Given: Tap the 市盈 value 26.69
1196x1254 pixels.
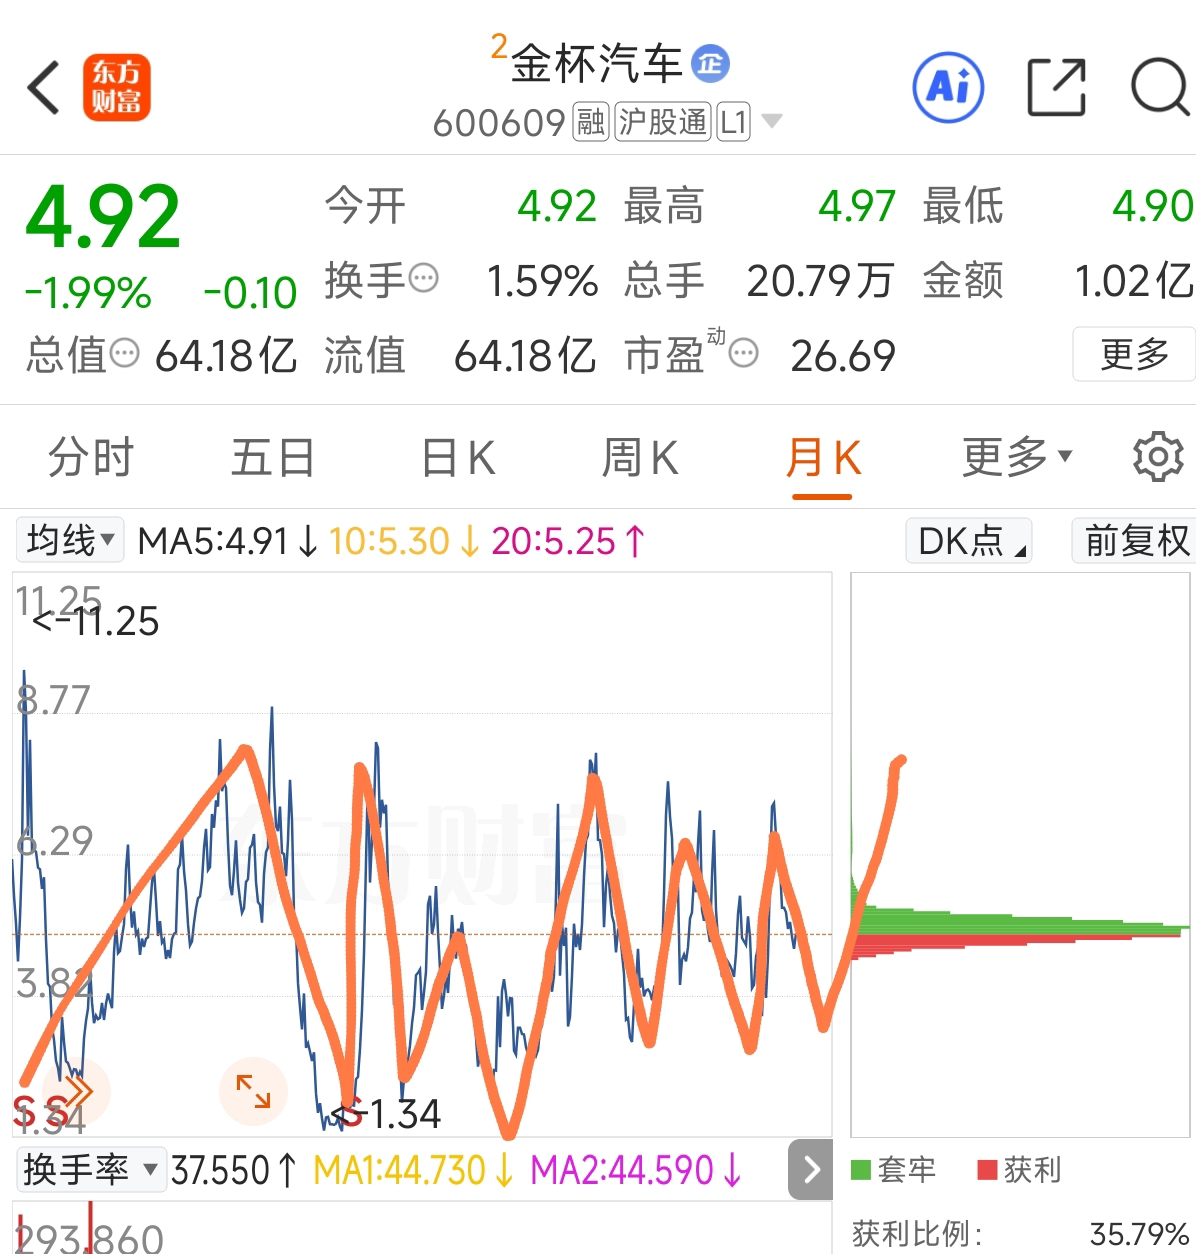Looking at the screenshot, I should tap(843, 355).
